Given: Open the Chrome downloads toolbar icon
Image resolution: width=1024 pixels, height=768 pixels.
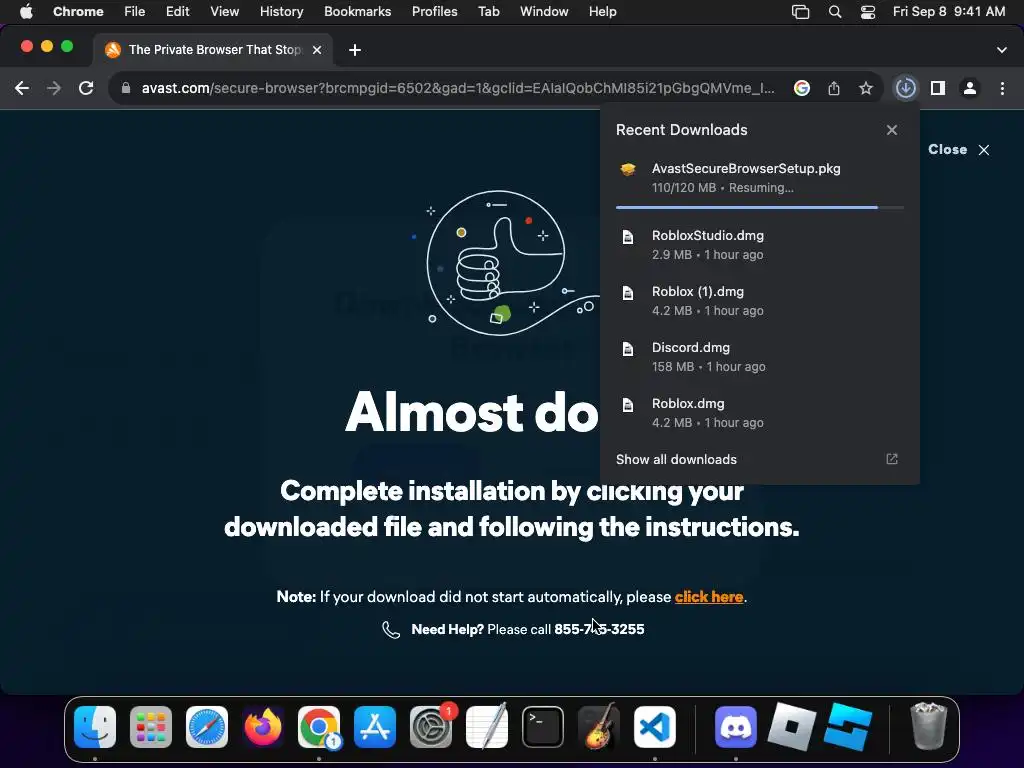Looking at the screenshot, I should [x=905, y=88].
